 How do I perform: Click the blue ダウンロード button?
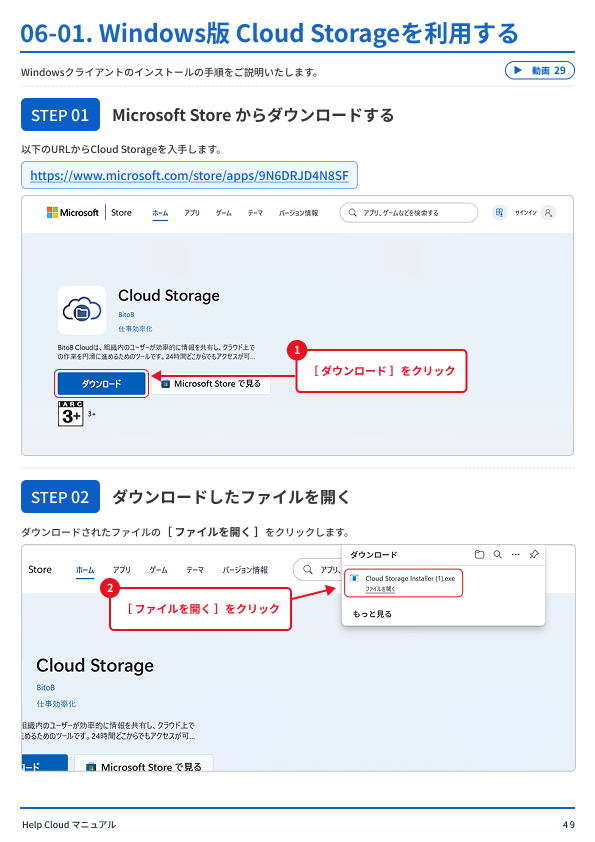click(x=101, y=384)
